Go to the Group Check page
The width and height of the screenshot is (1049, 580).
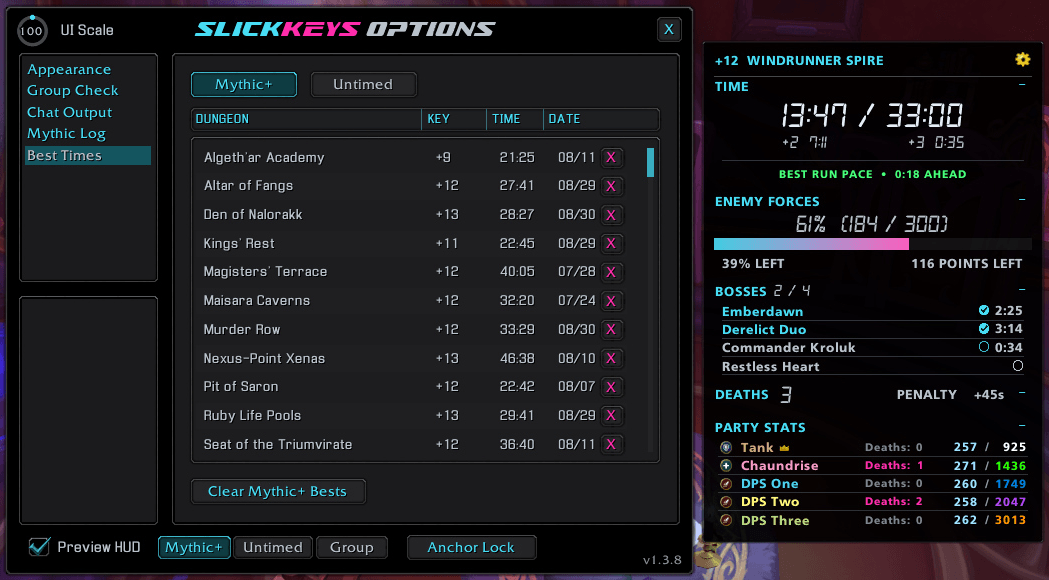72,90
